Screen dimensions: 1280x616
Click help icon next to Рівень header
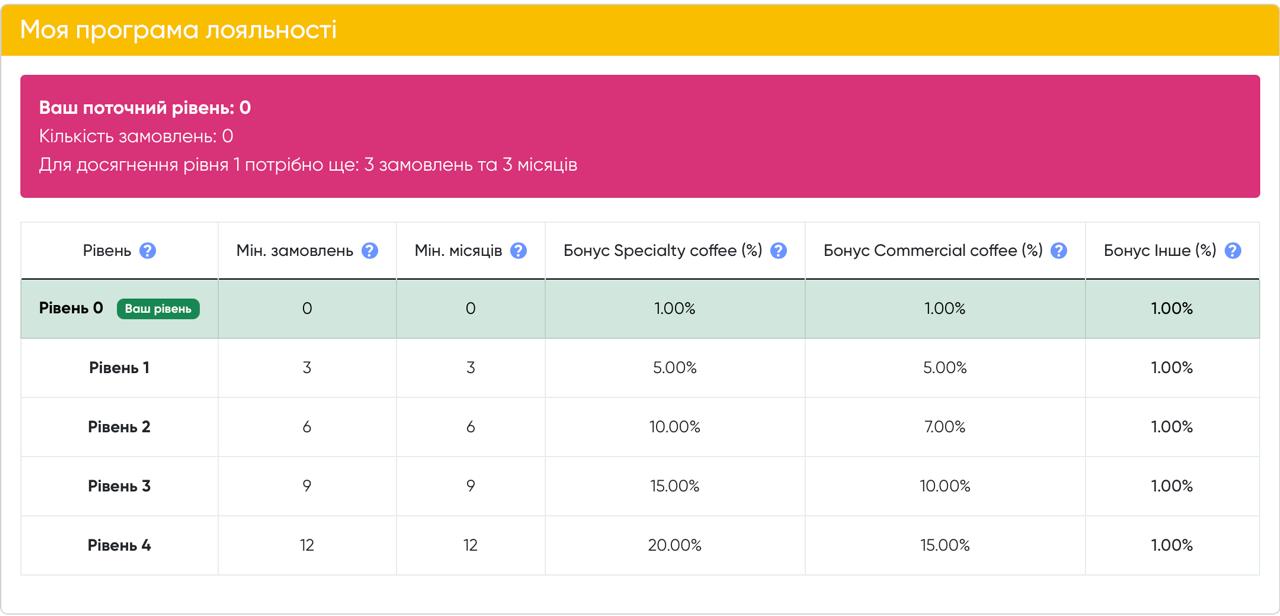point(148,251)
